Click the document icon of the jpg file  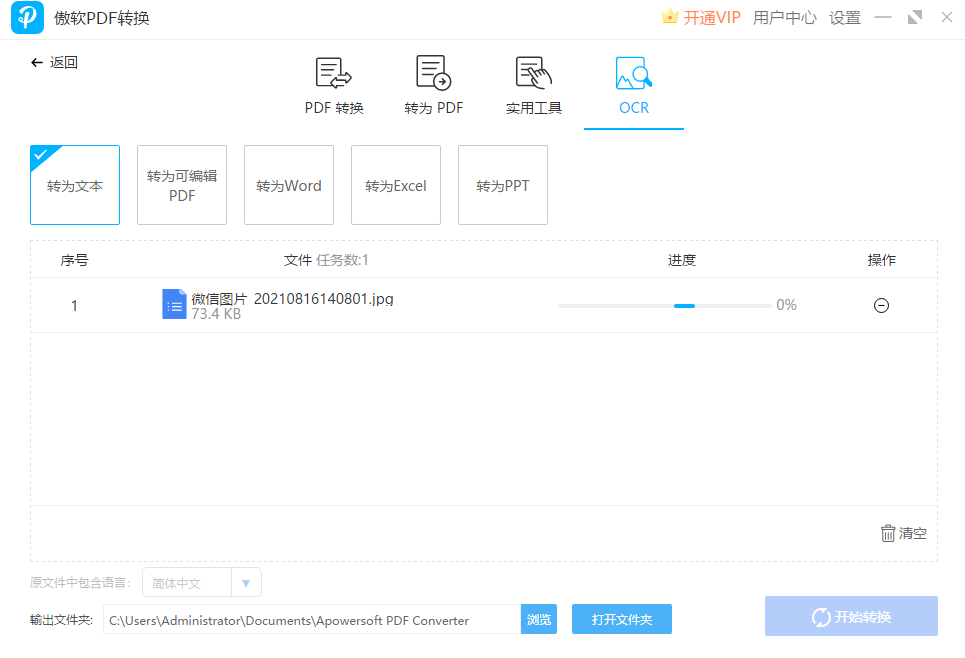click(x=174, y=305)
